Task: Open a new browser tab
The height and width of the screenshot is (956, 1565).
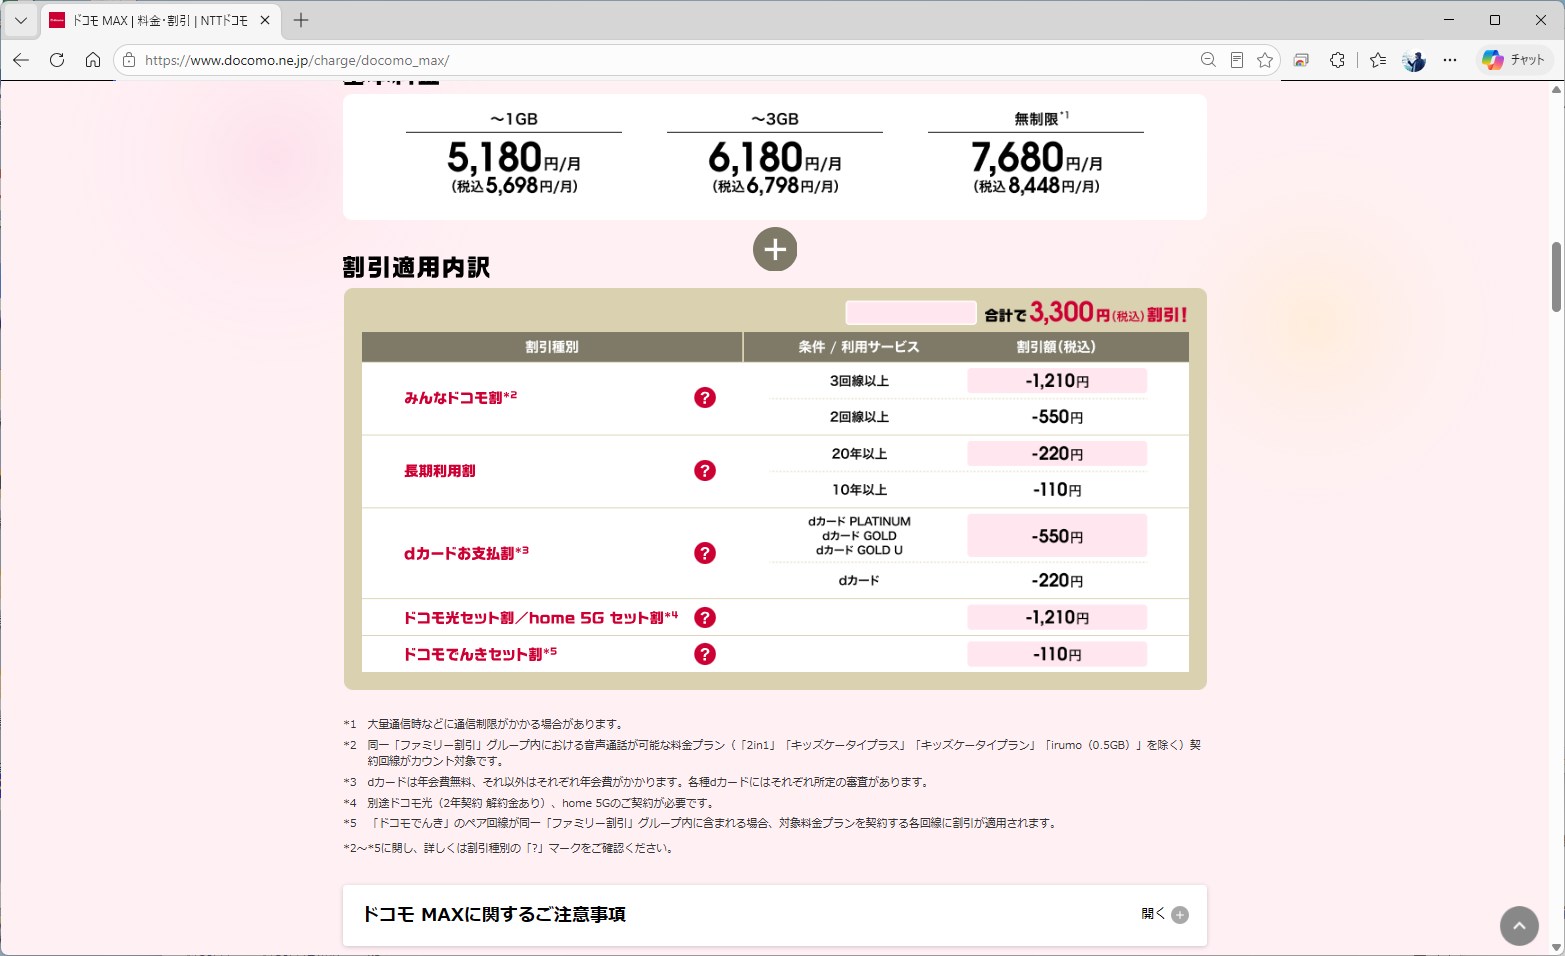Action: pos(301,20)
